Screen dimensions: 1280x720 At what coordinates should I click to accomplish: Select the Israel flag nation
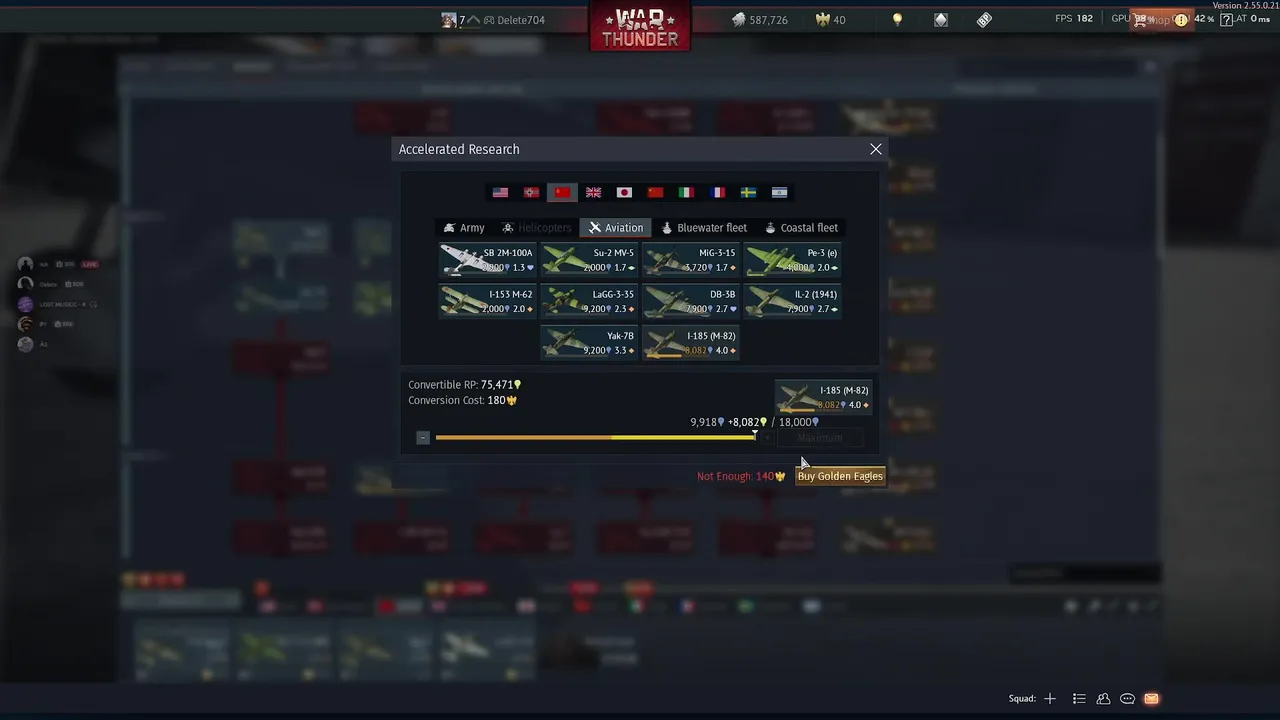tap(780, 192)
